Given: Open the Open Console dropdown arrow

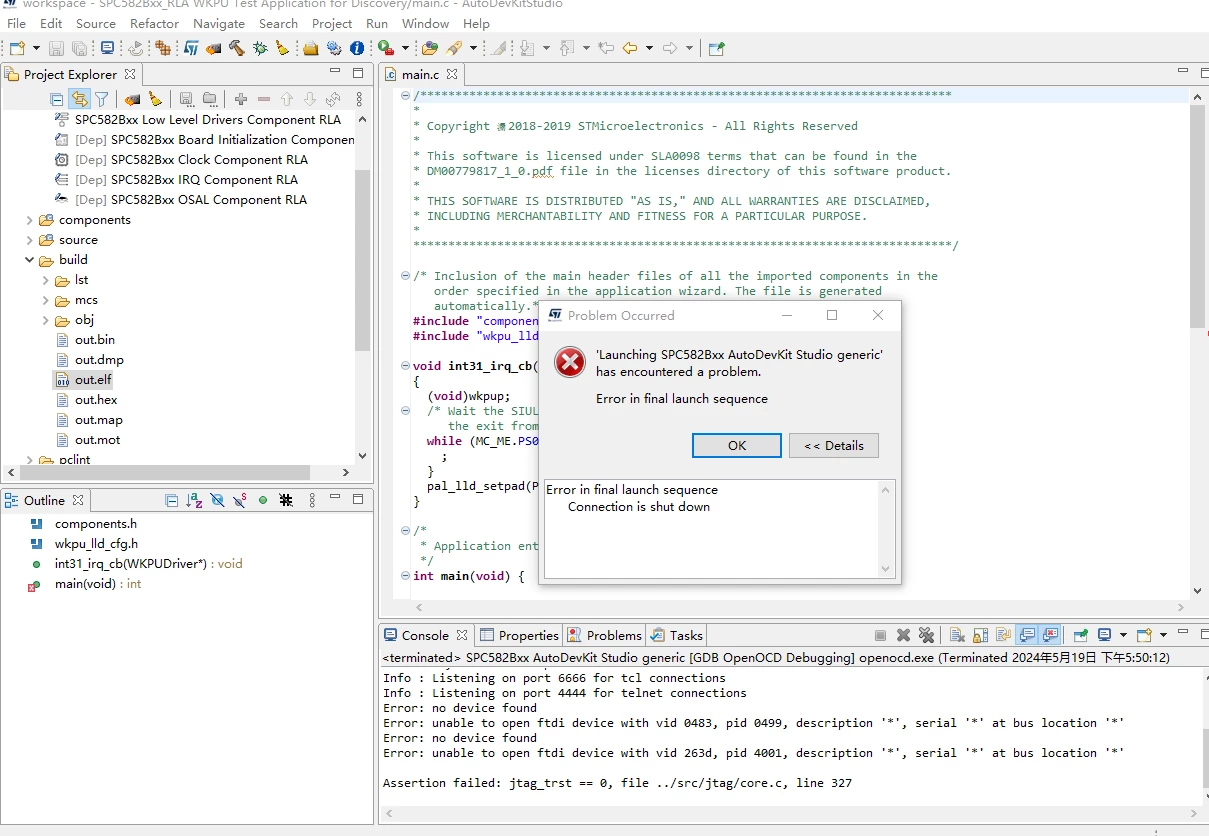Looking at the screenshot, I should [1163, 635].
